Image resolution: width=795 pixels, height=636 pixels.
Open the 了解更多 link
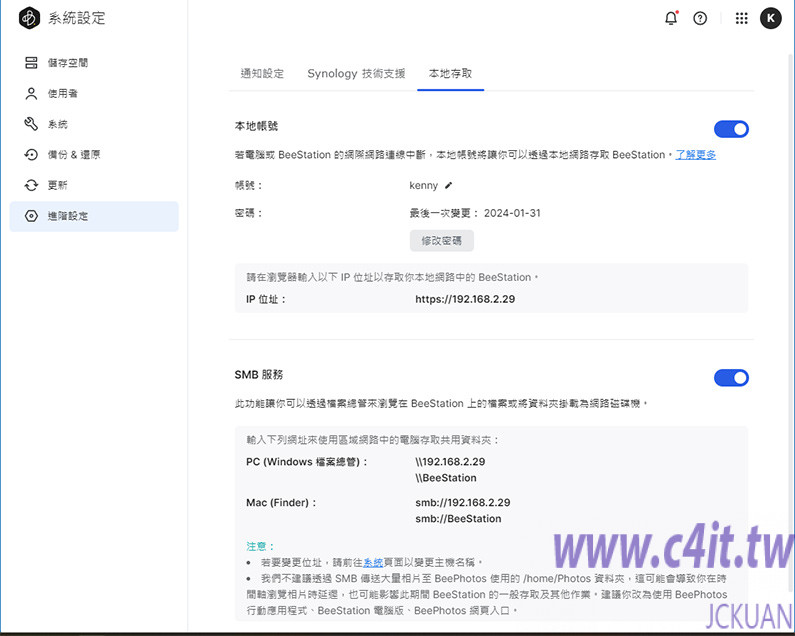[x=696, y=155]
